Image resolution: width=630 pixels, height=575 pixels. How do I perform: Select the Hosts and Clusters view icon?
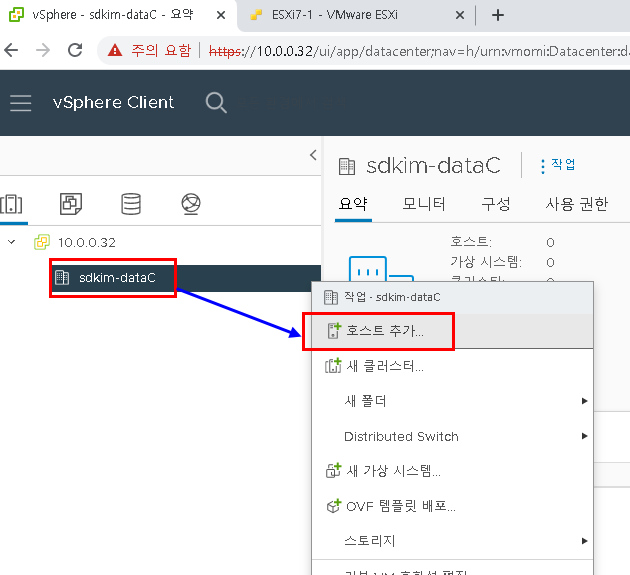(11, 204)
